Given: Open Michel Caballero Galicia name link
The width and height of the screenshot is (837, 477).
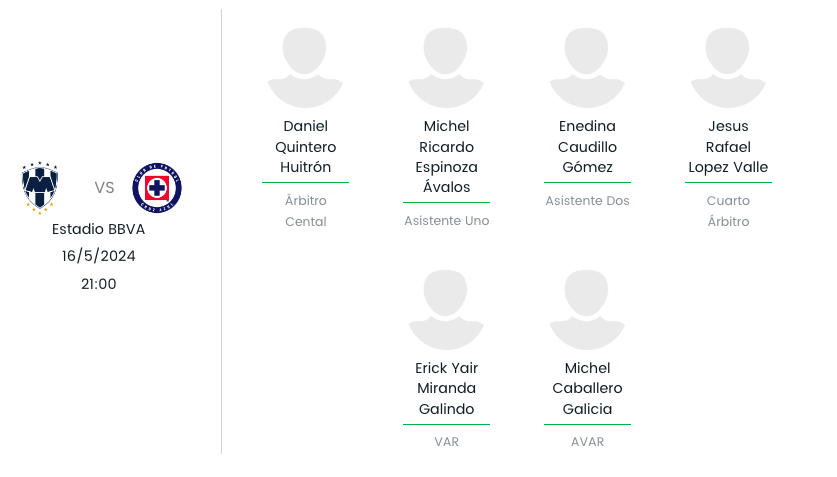Looking at the screenshot, I should pos(587,388).
